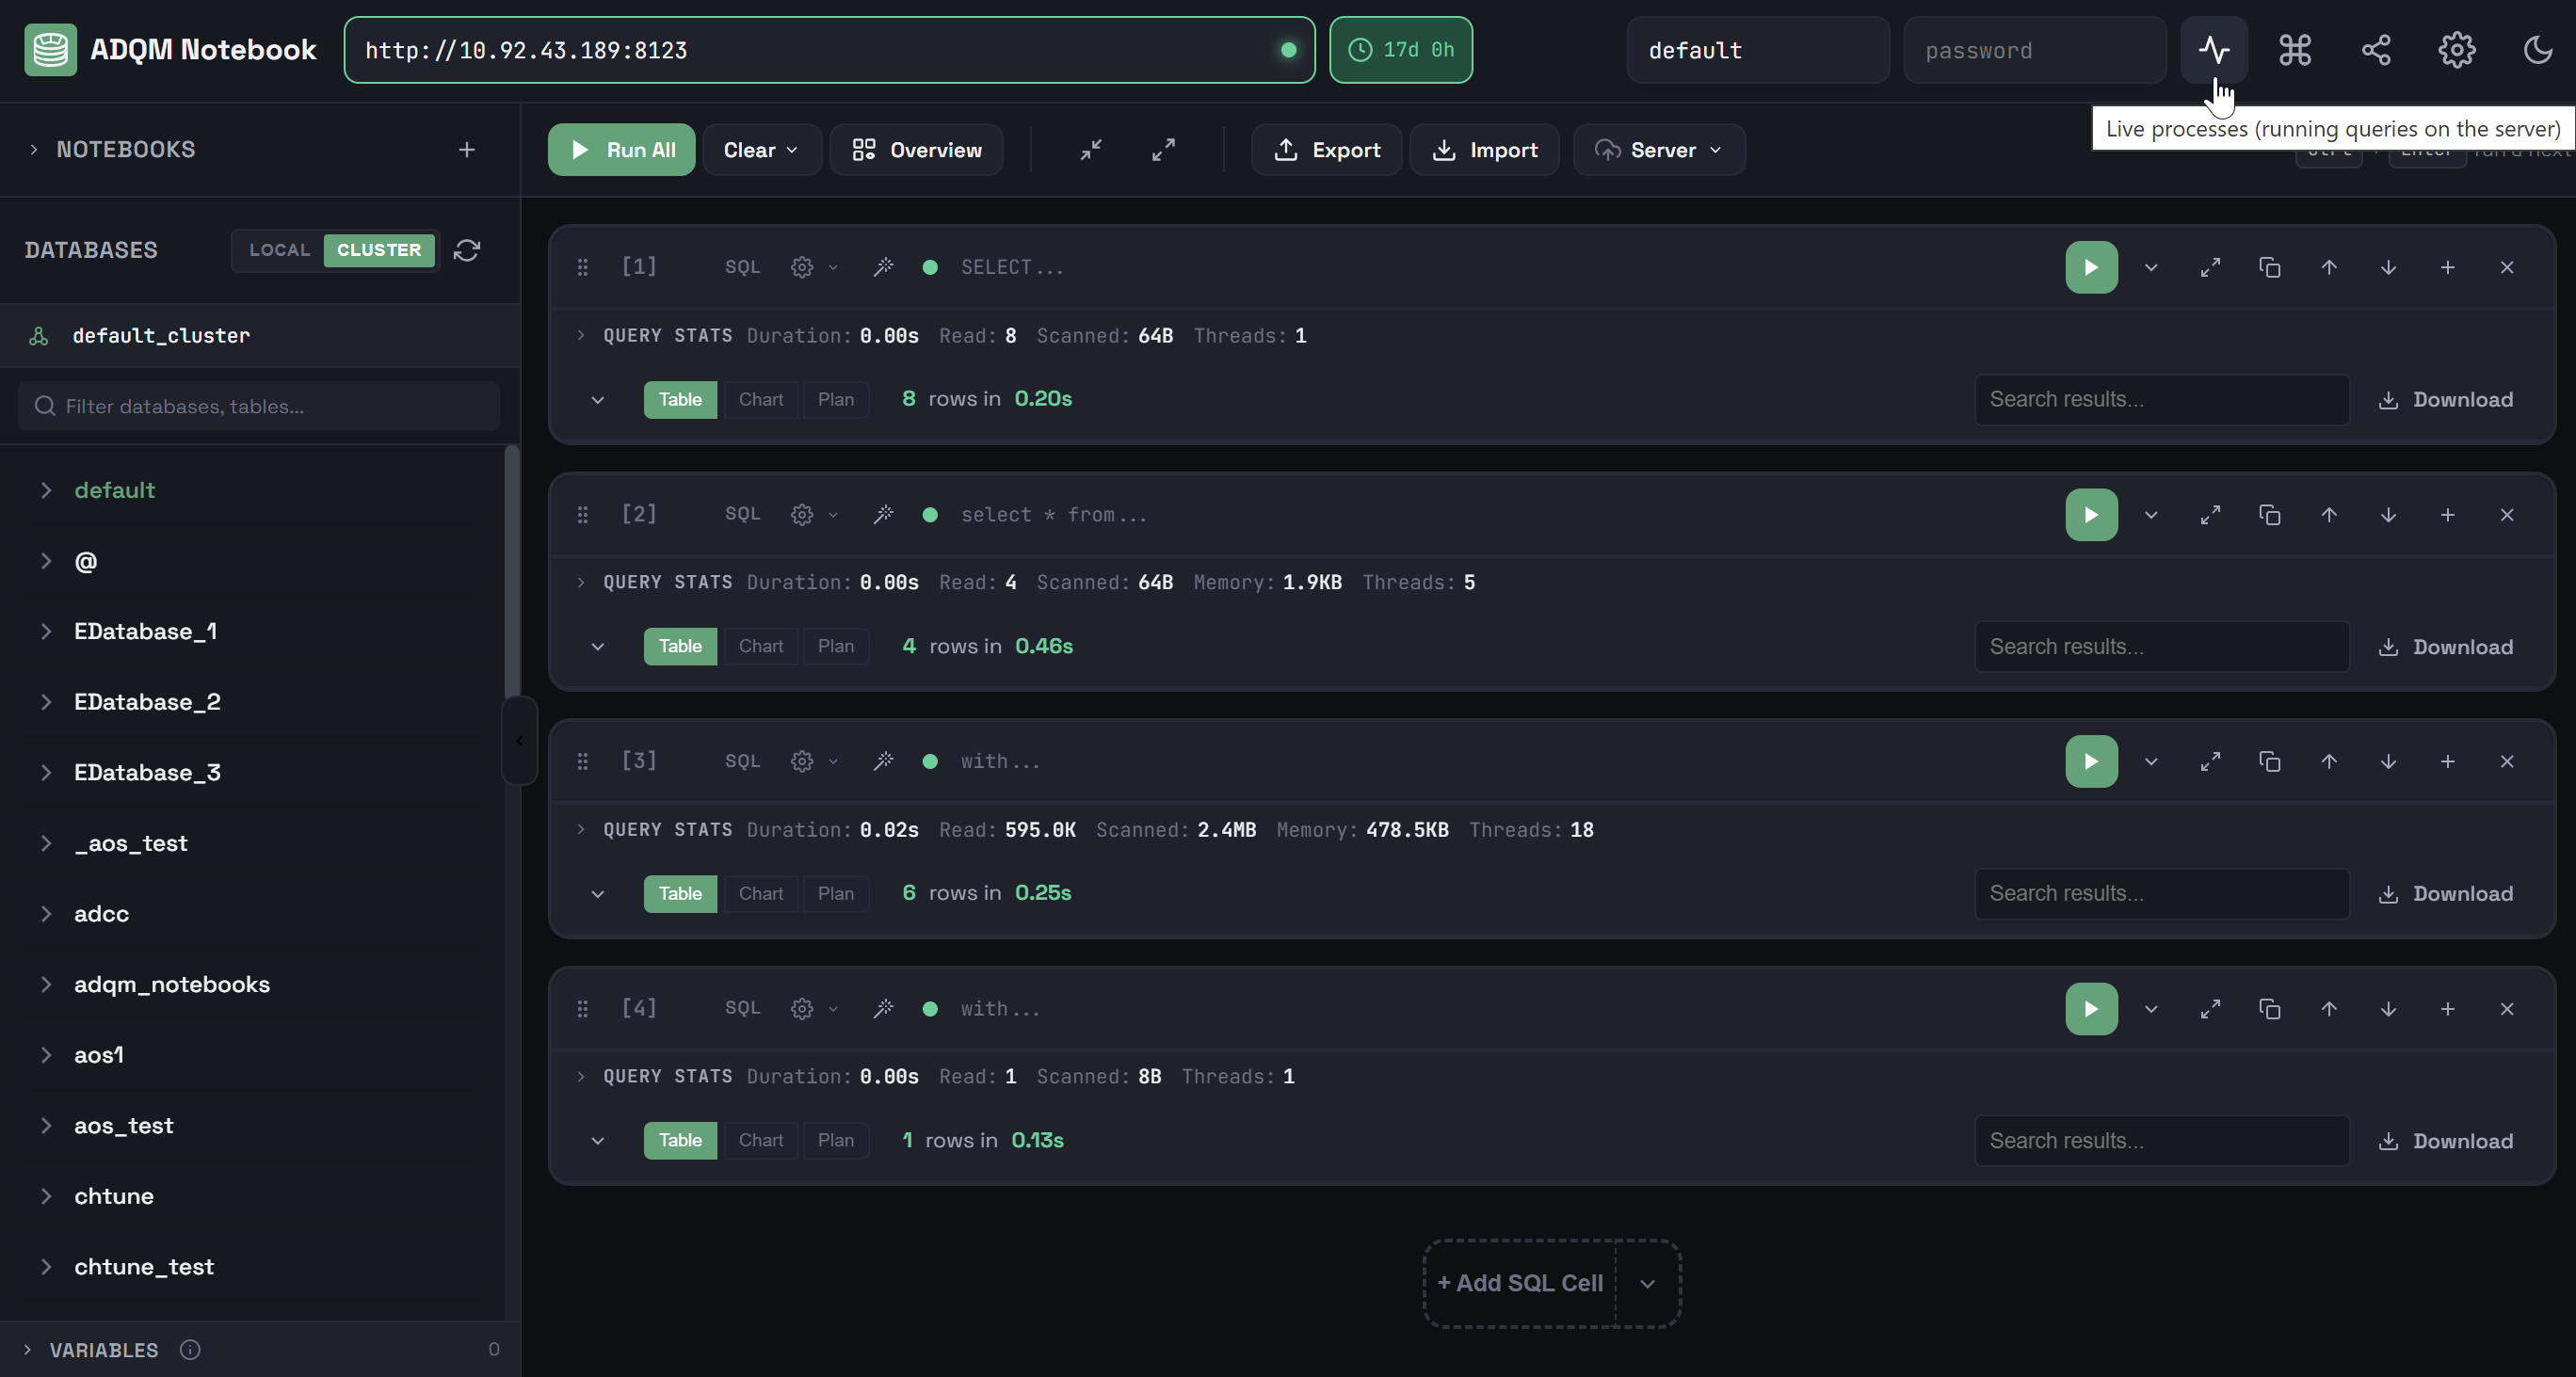Collapse results of cell [1] chevron
The height and width of the screenshot is (1377, 2576).
[x=597, y=400]
